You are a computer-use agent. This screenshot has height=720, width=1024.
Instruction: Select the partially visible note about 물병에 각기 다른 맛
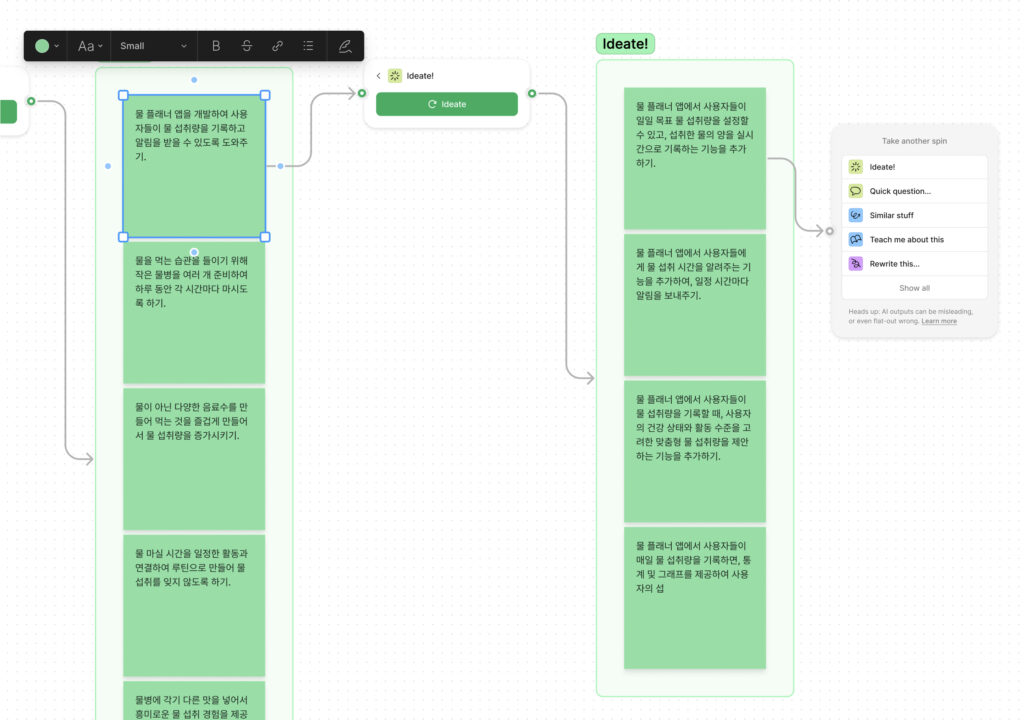point(194,700)
